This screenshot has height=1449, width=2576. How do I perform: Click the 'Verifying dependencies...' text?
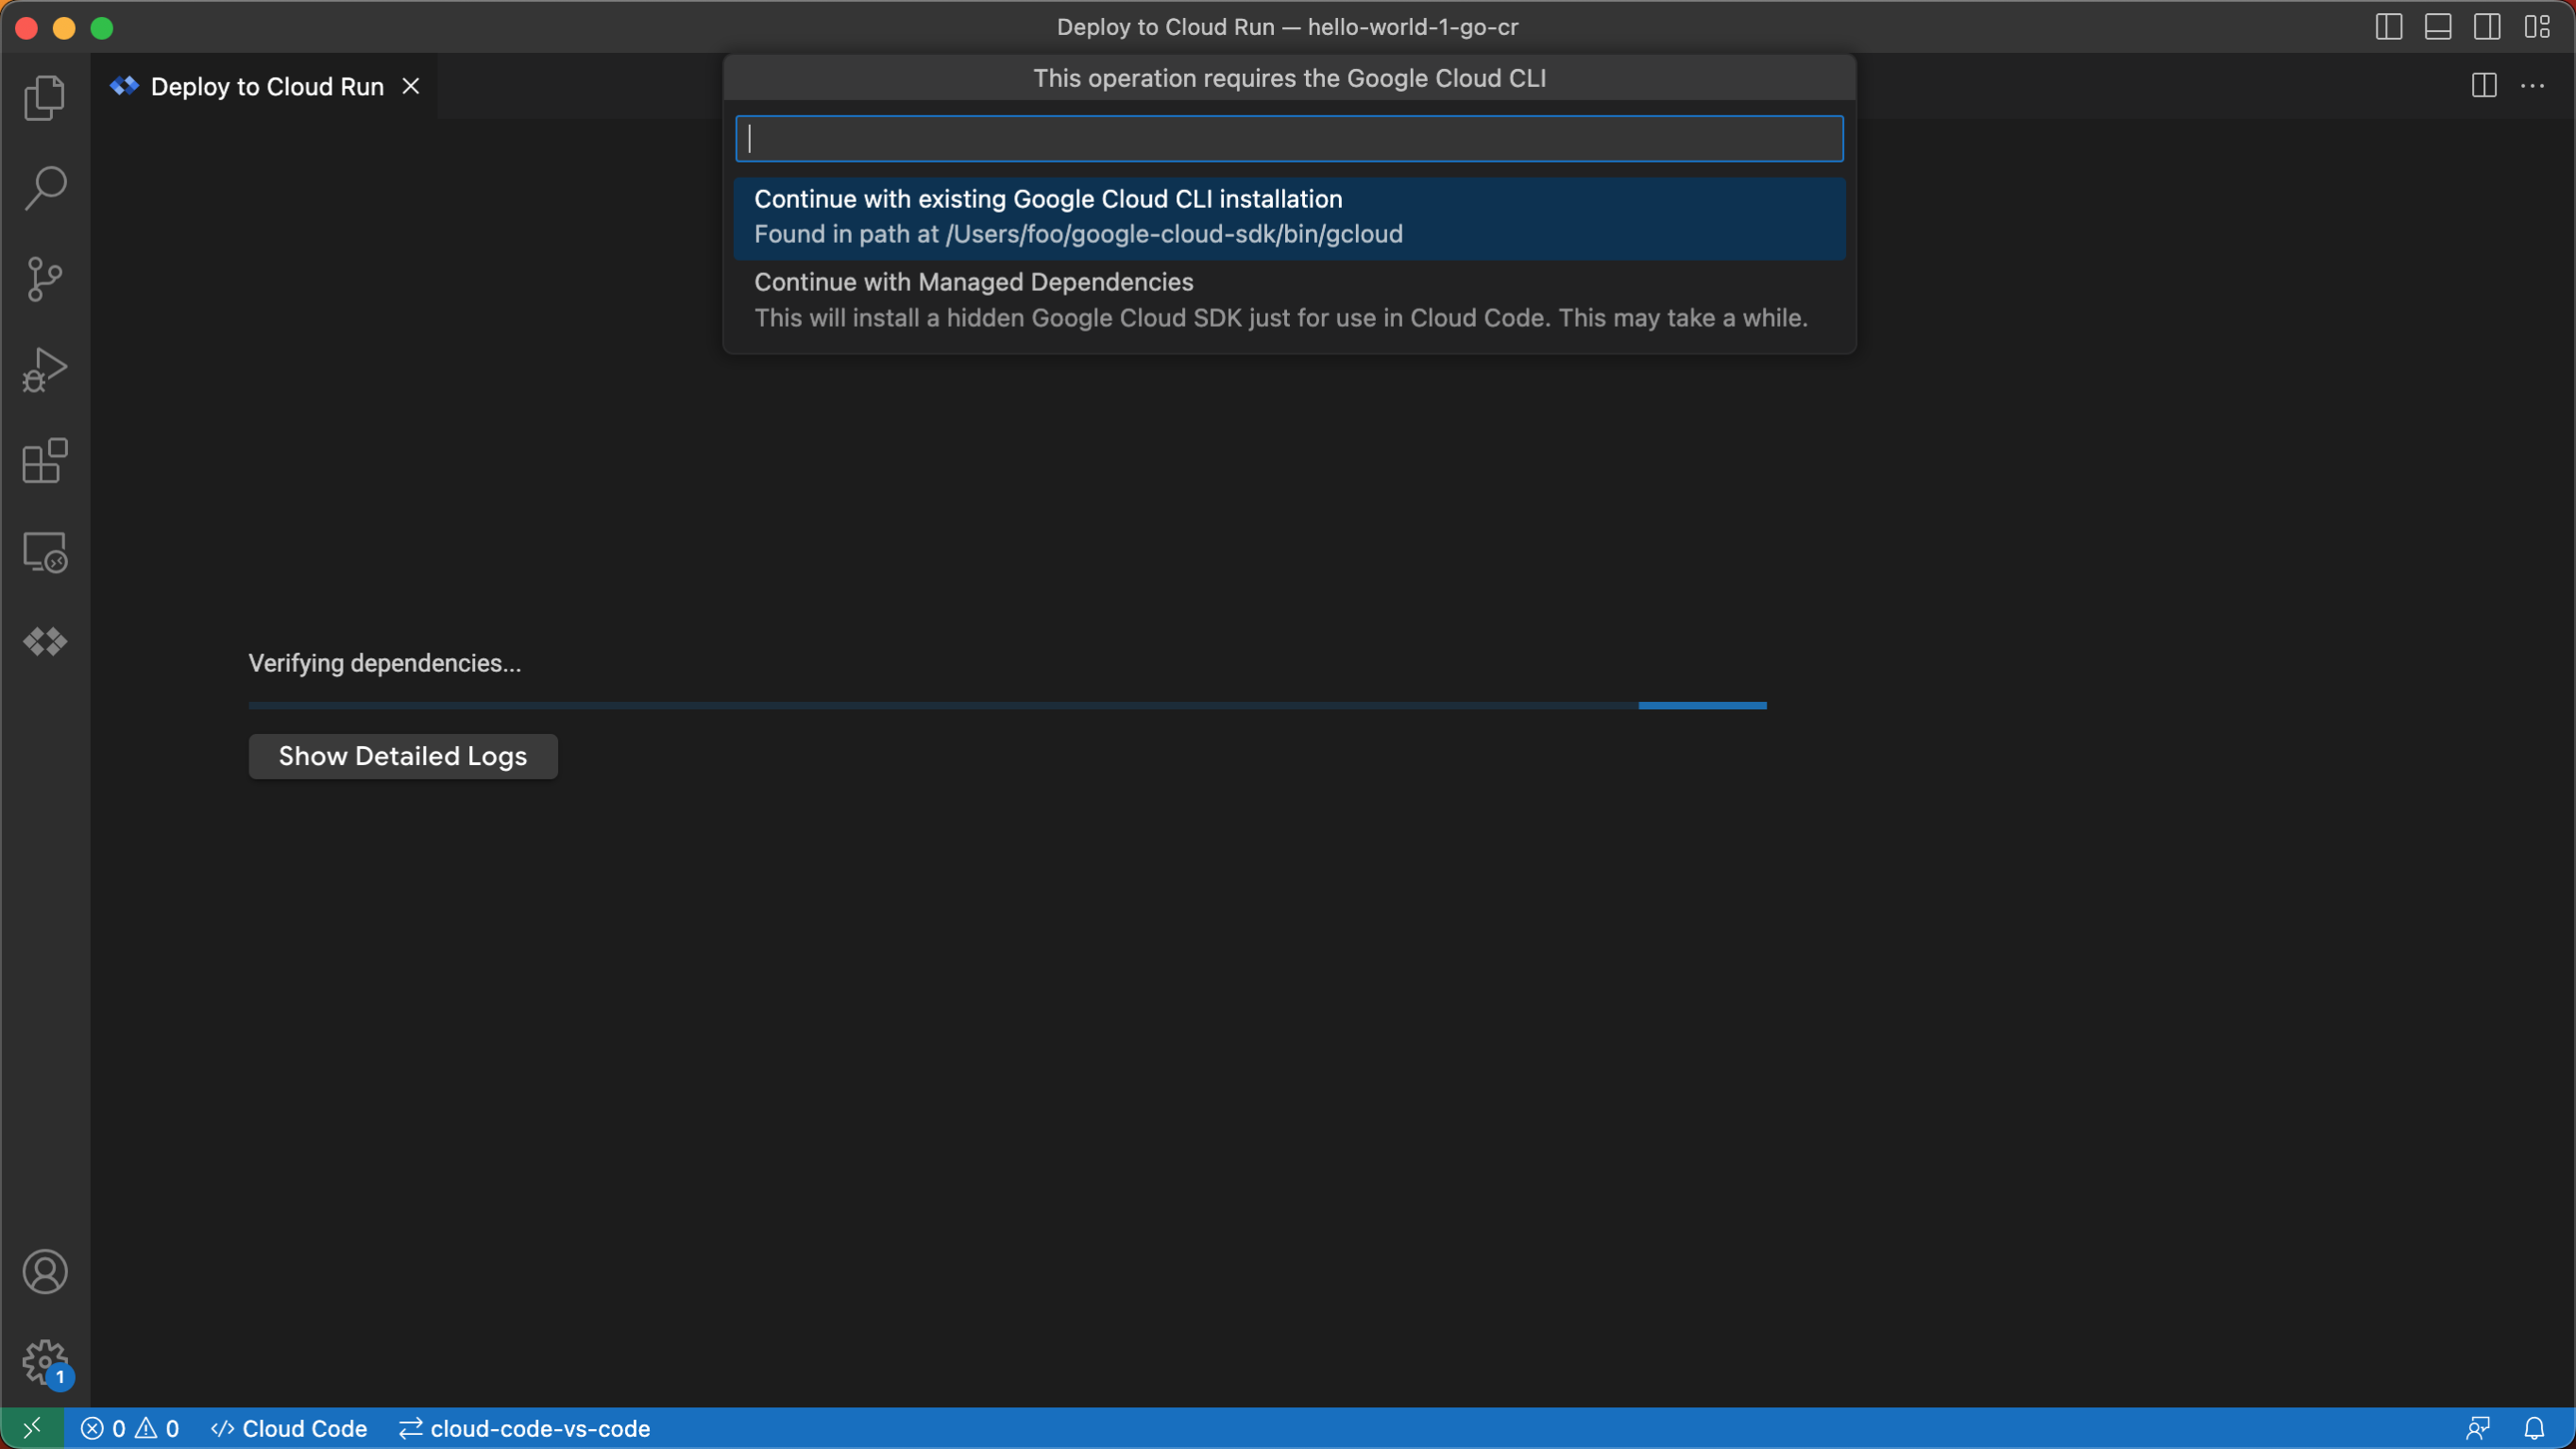(x=385, y=663)
